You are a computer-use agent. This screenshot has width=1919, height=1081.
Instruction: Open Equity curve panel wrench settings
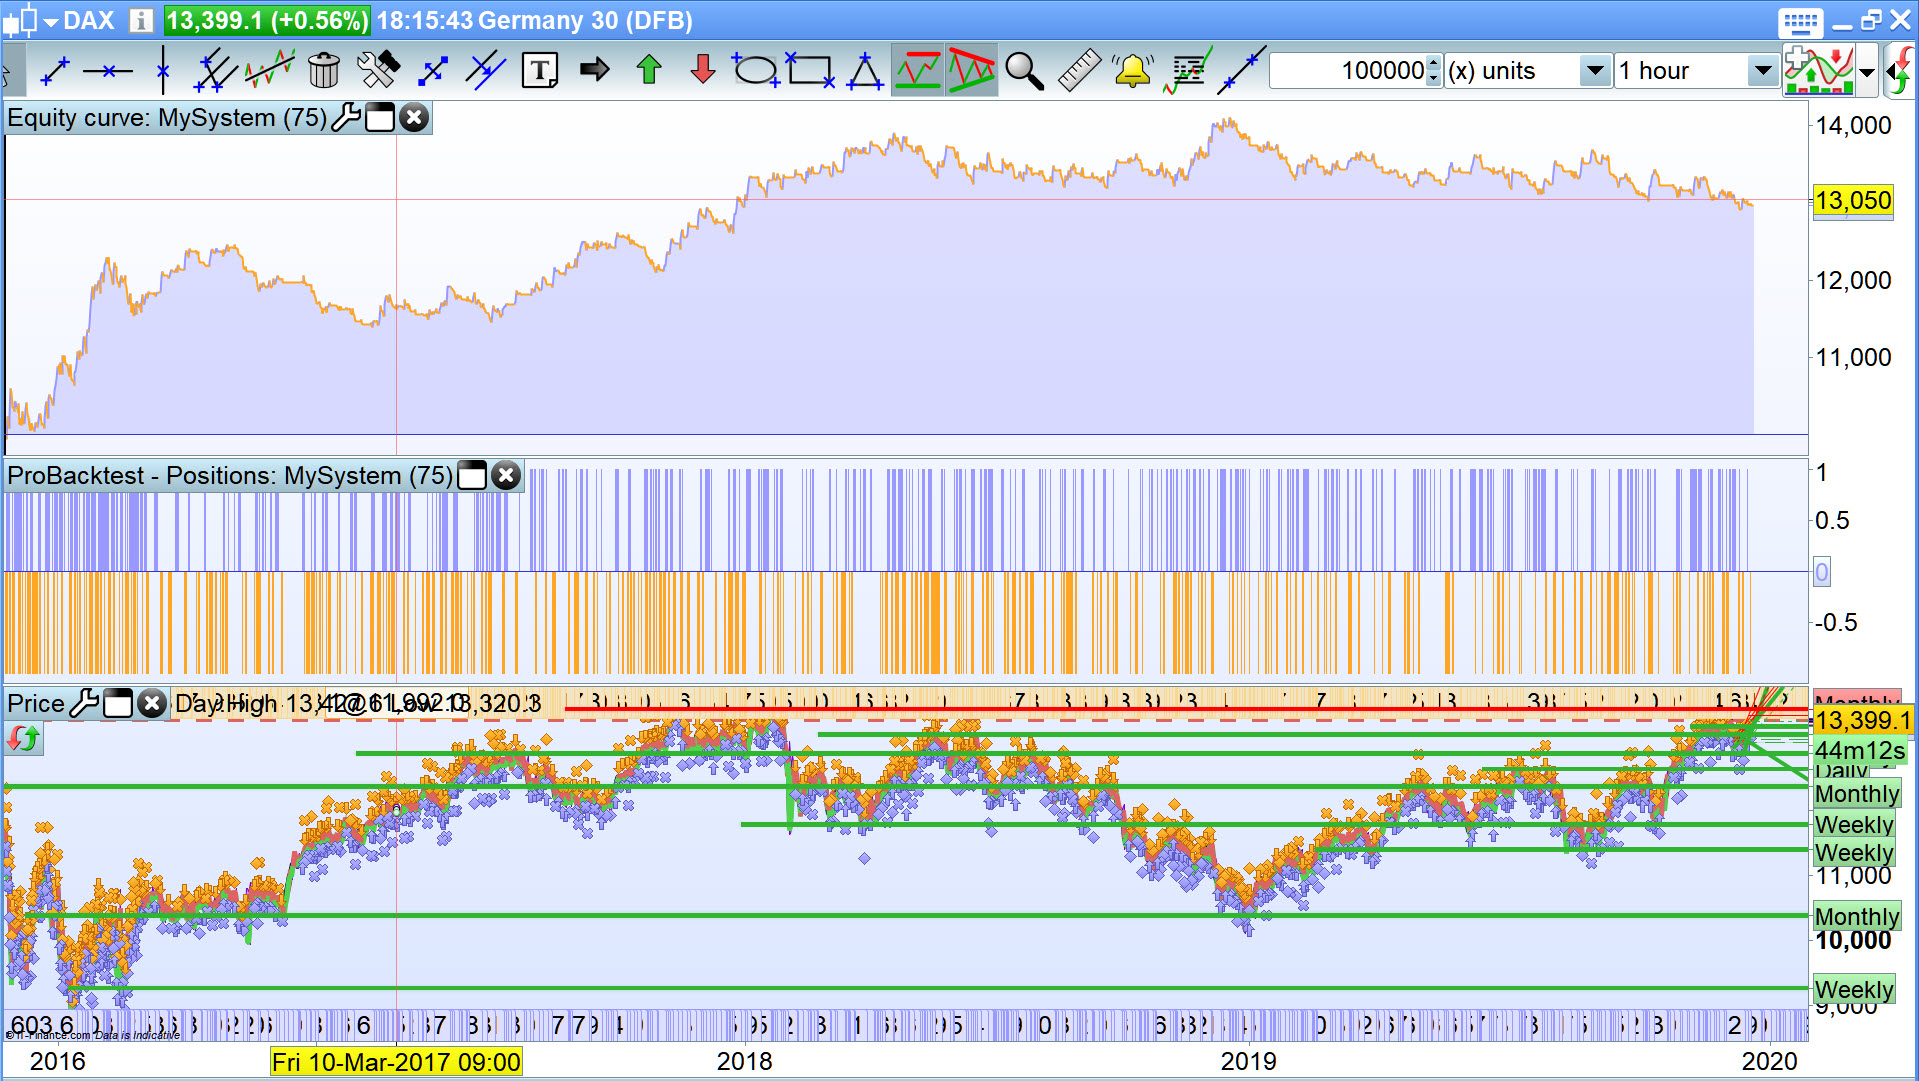point(346,117)
